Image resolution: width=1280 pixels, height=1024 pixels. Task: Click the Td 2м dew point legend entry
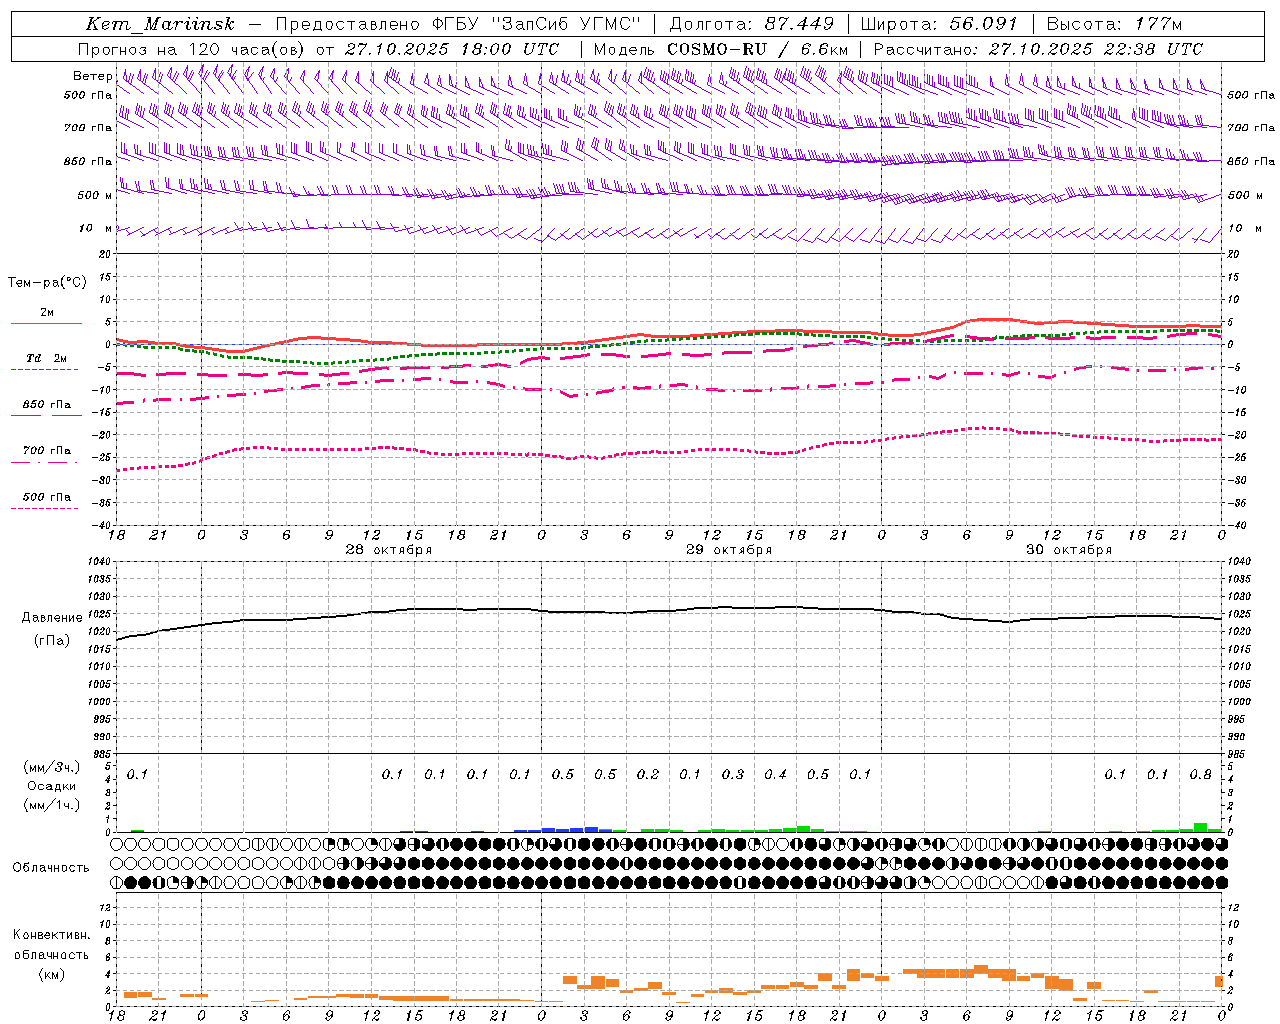click(46, 358)
